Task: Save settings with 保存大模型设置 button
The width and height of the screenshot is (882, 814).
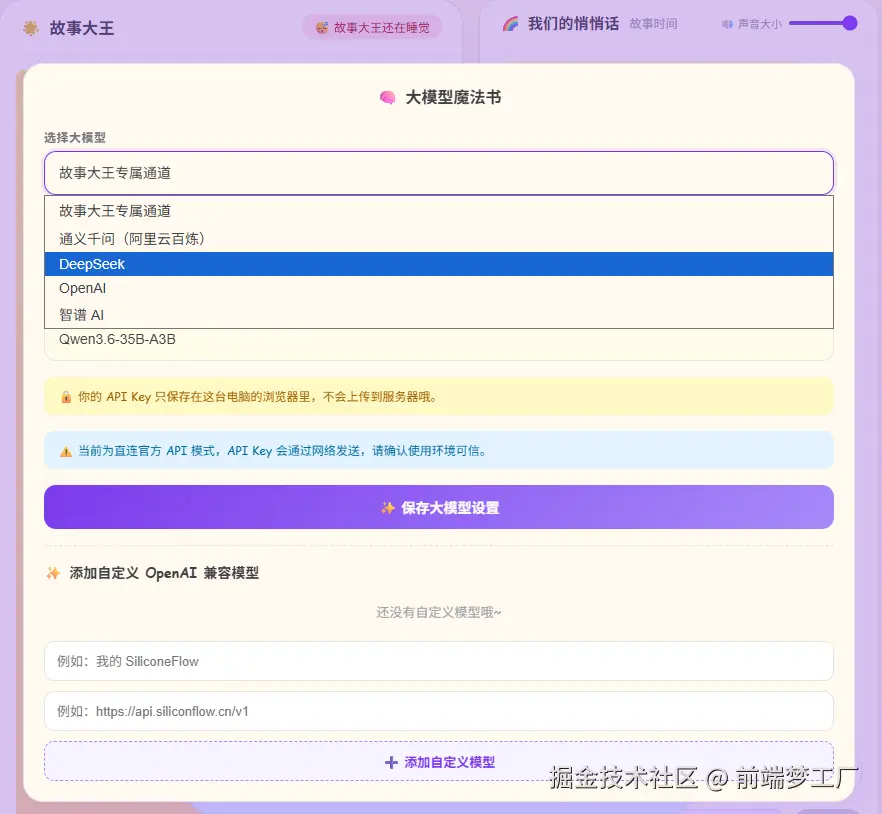Action: (x=439, y=507)
